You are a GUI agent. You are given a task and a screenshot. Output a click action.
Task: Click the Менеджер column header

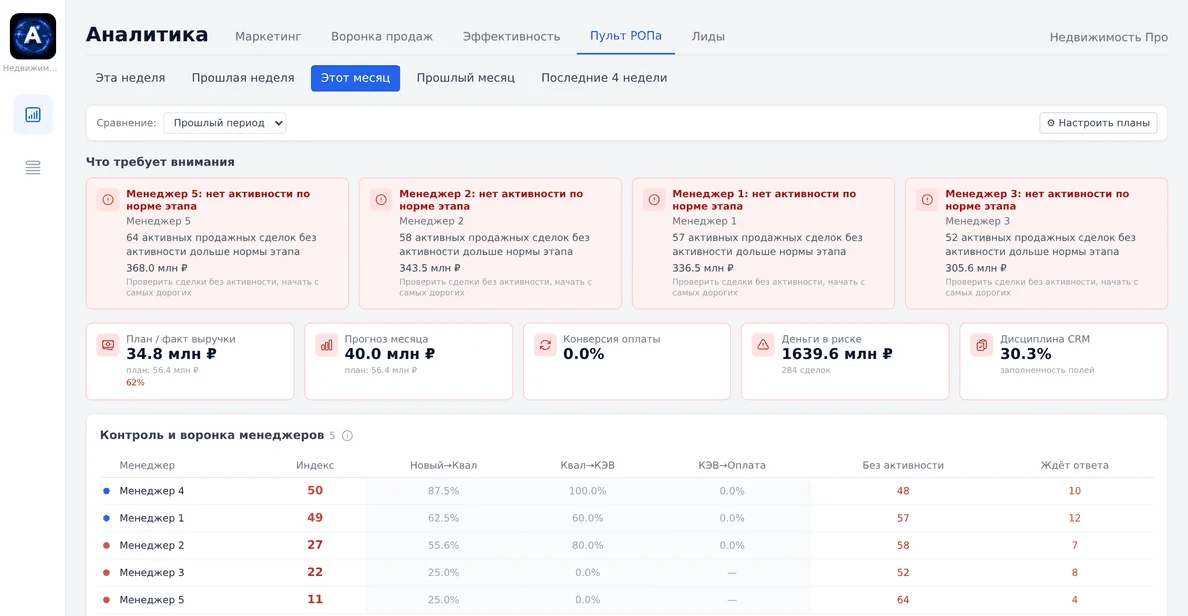tap(147, 465)
